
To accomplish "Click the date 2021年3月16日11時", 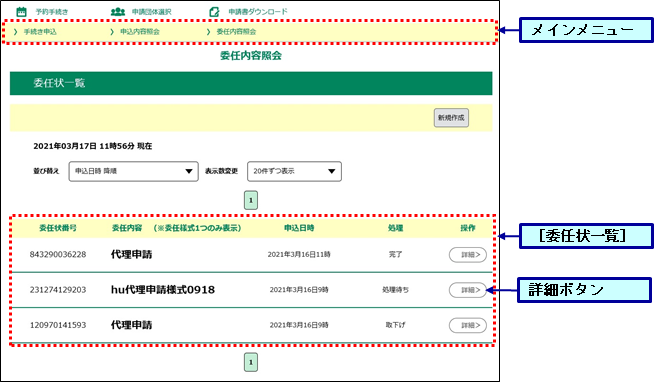I will click(x=299, y=254).
